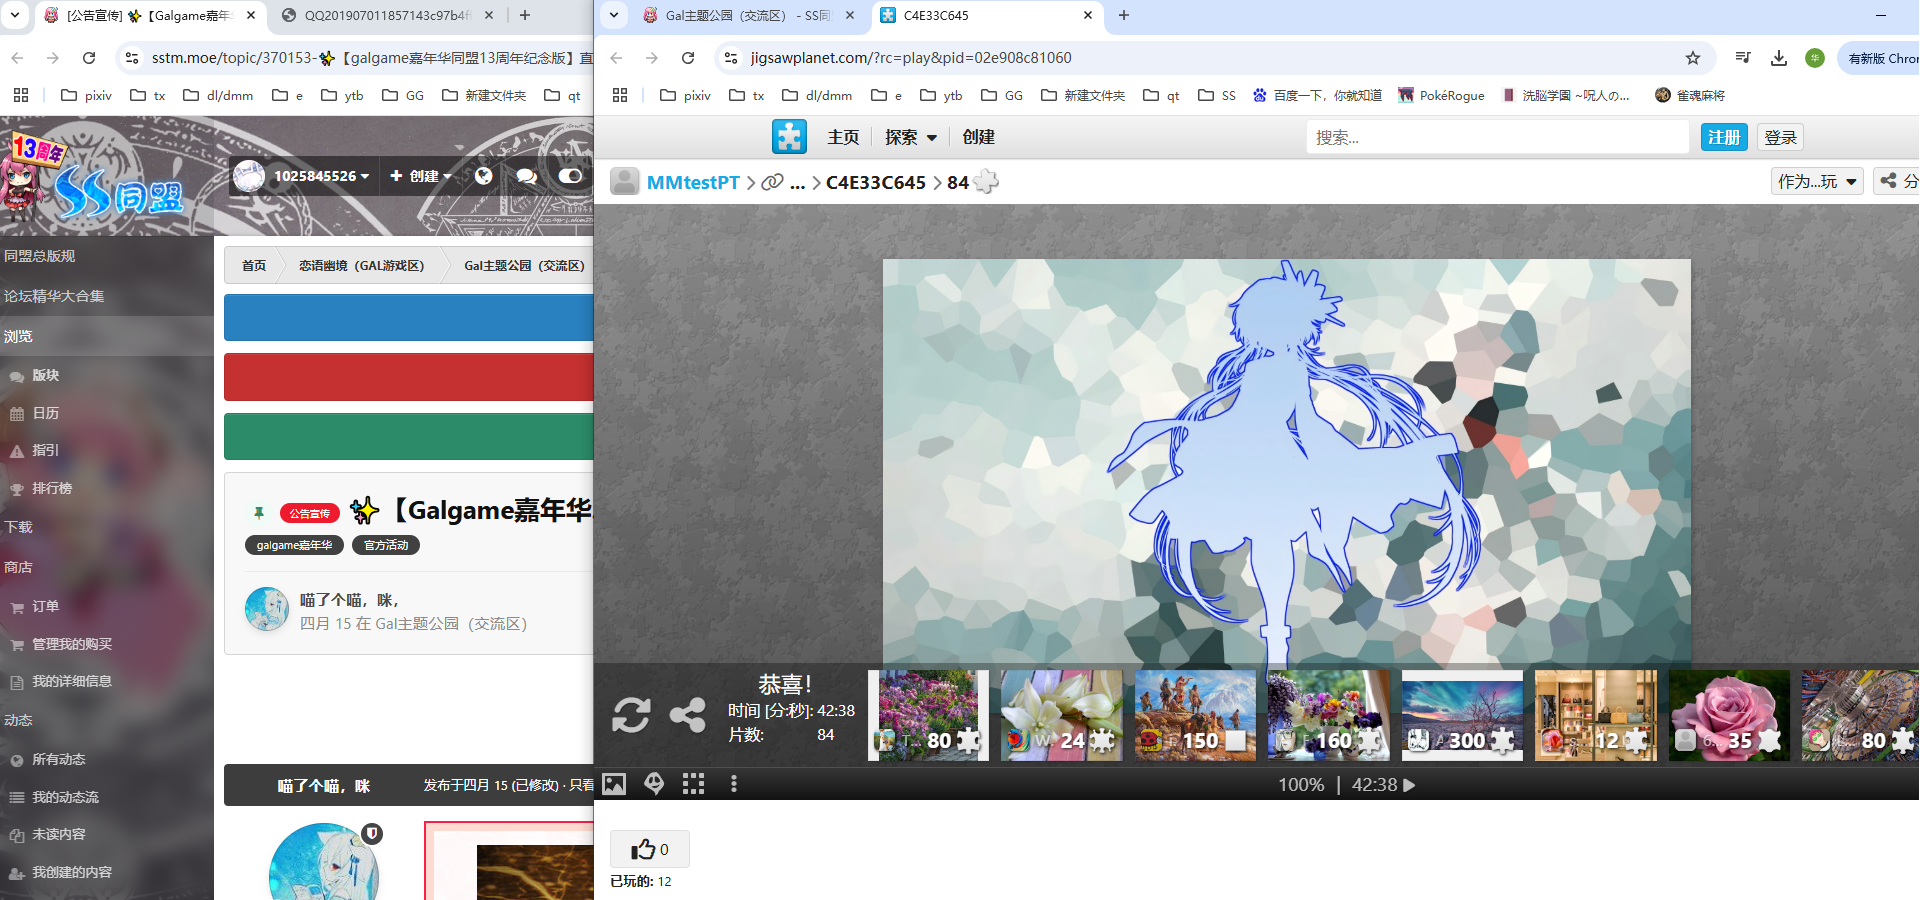Click the chain link icon in breadcrumb
This screenshot has width=1920, height=900.
pos(772,182)
